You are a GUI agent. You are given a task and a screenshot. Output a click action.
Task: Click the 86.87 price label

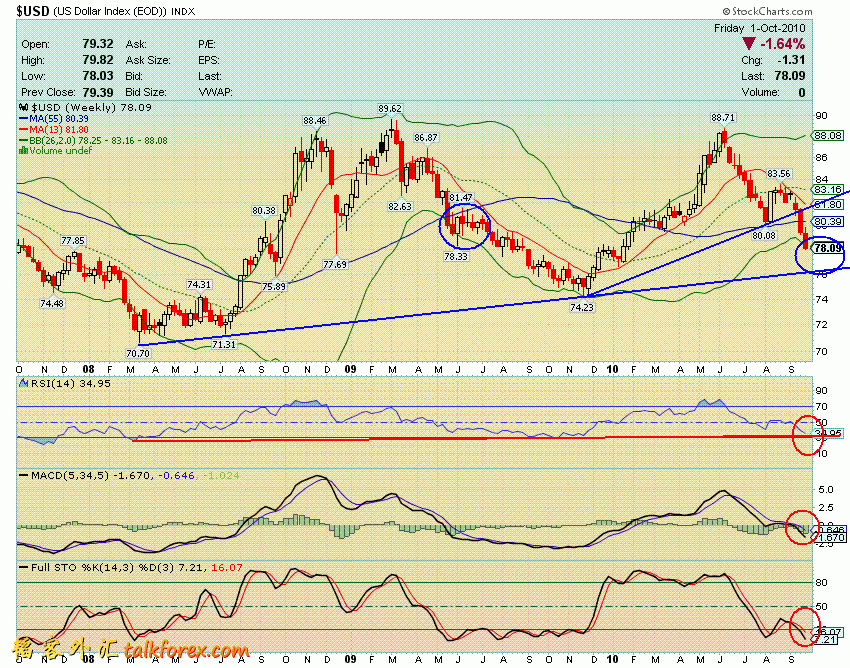tap(425, 138)
